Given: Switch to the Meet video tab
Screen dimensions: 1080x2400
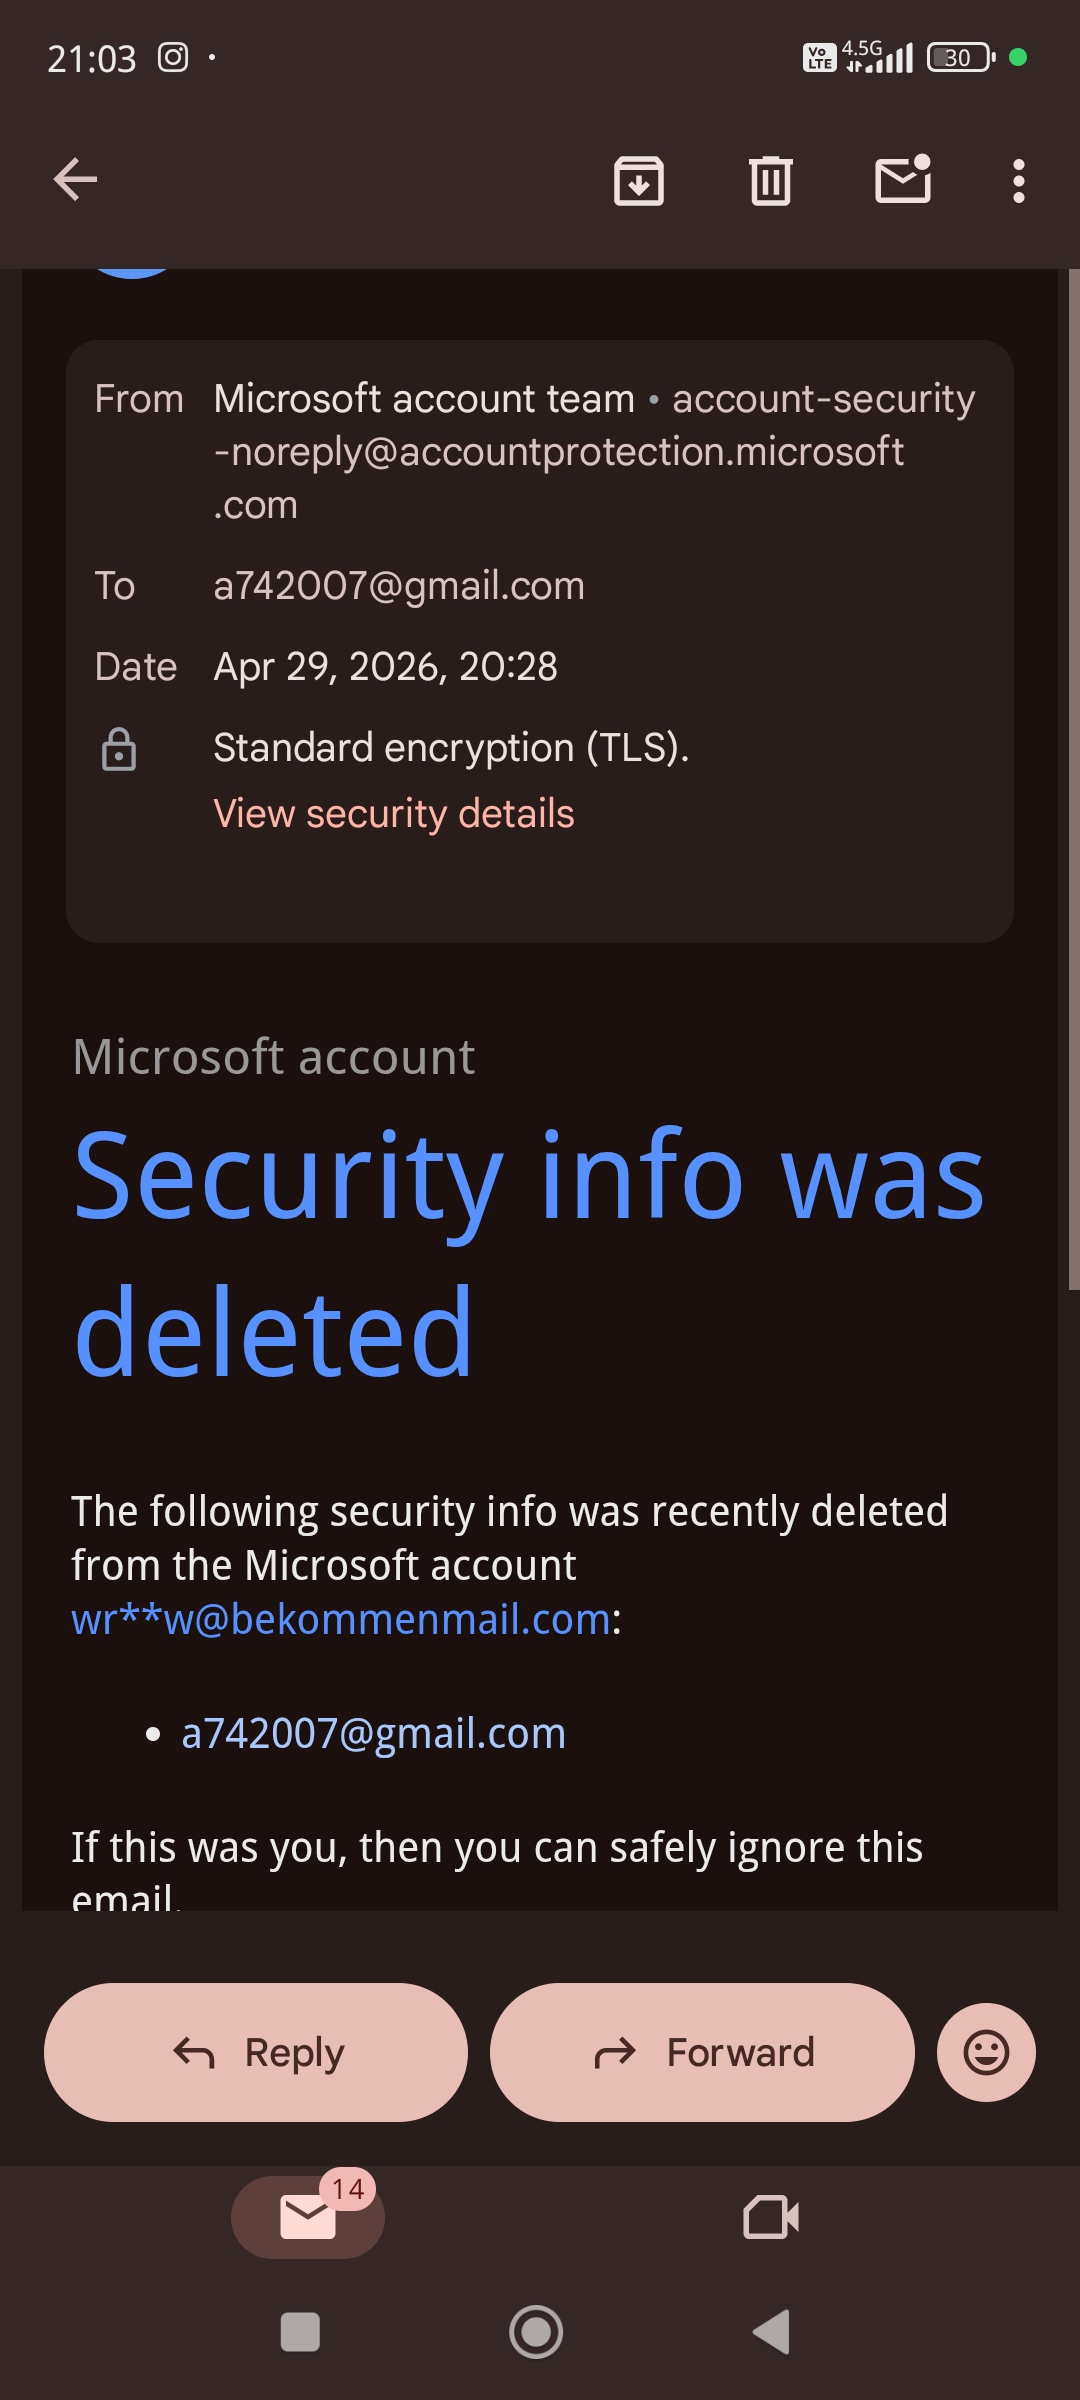Looking at the screenshot, I should tap(771, 2217).
